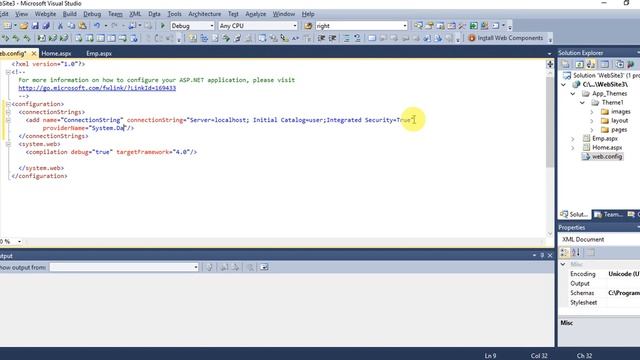Open the Tools menu
Image resolution: width=640 pixels, height=360 pixels.
point(174,14)
